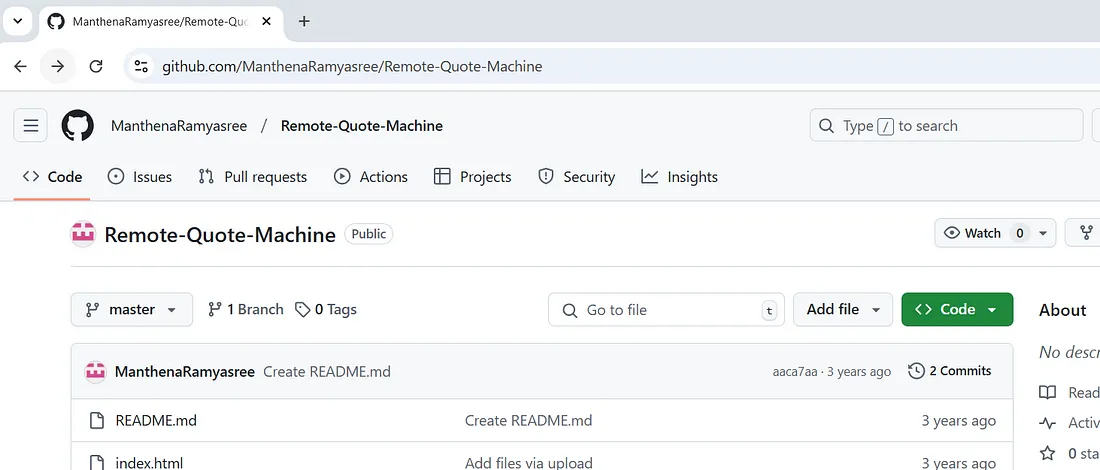Open a new browser tab

[304, 21]
